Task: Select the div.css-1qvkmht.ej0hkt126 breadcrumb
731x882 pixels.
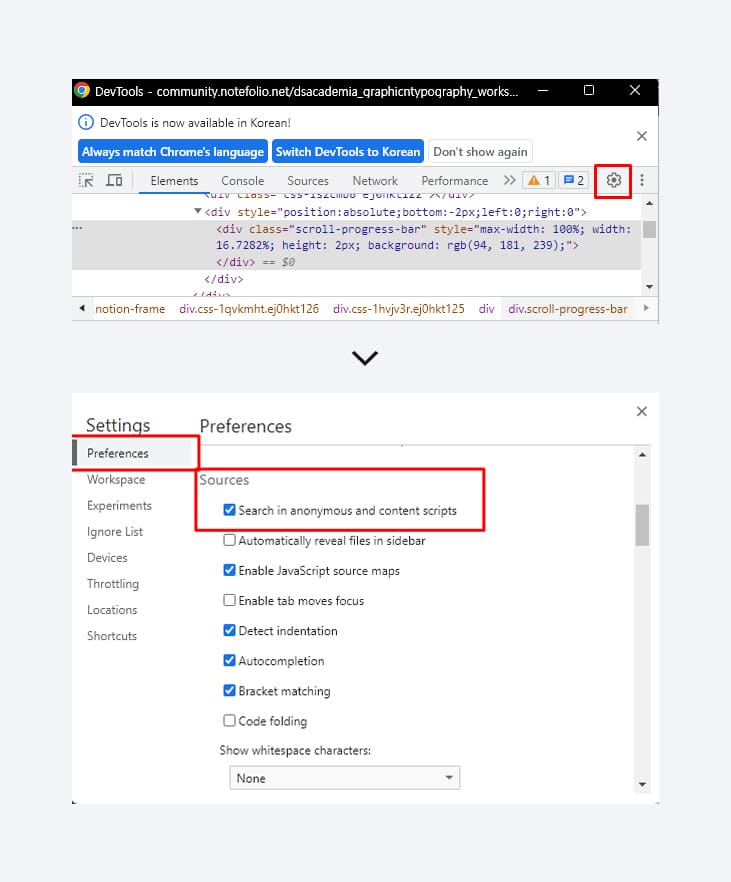Action: (x=249, y=309)
